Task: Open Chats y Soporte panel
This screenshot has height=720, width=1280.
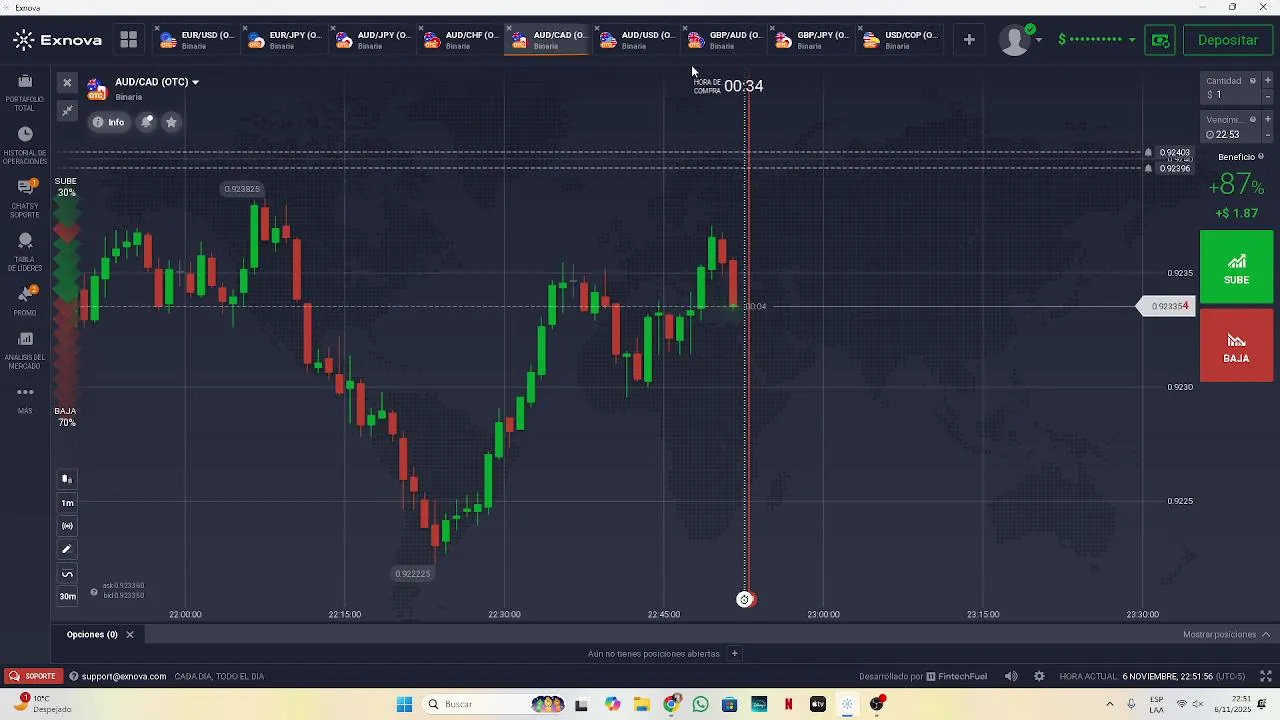Action: click(25, 198)
